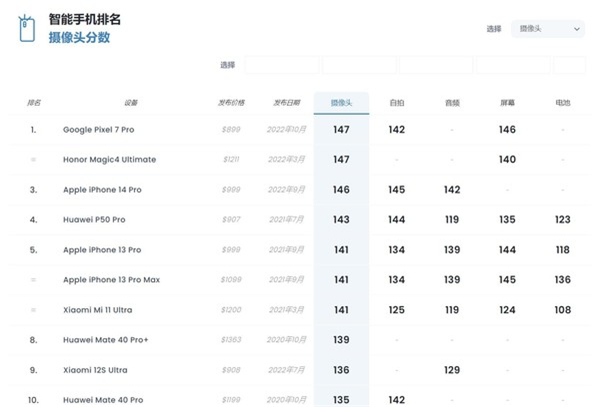Click the 设备 column header
Screen dimensions: 600x407
[x=131, y=103]
